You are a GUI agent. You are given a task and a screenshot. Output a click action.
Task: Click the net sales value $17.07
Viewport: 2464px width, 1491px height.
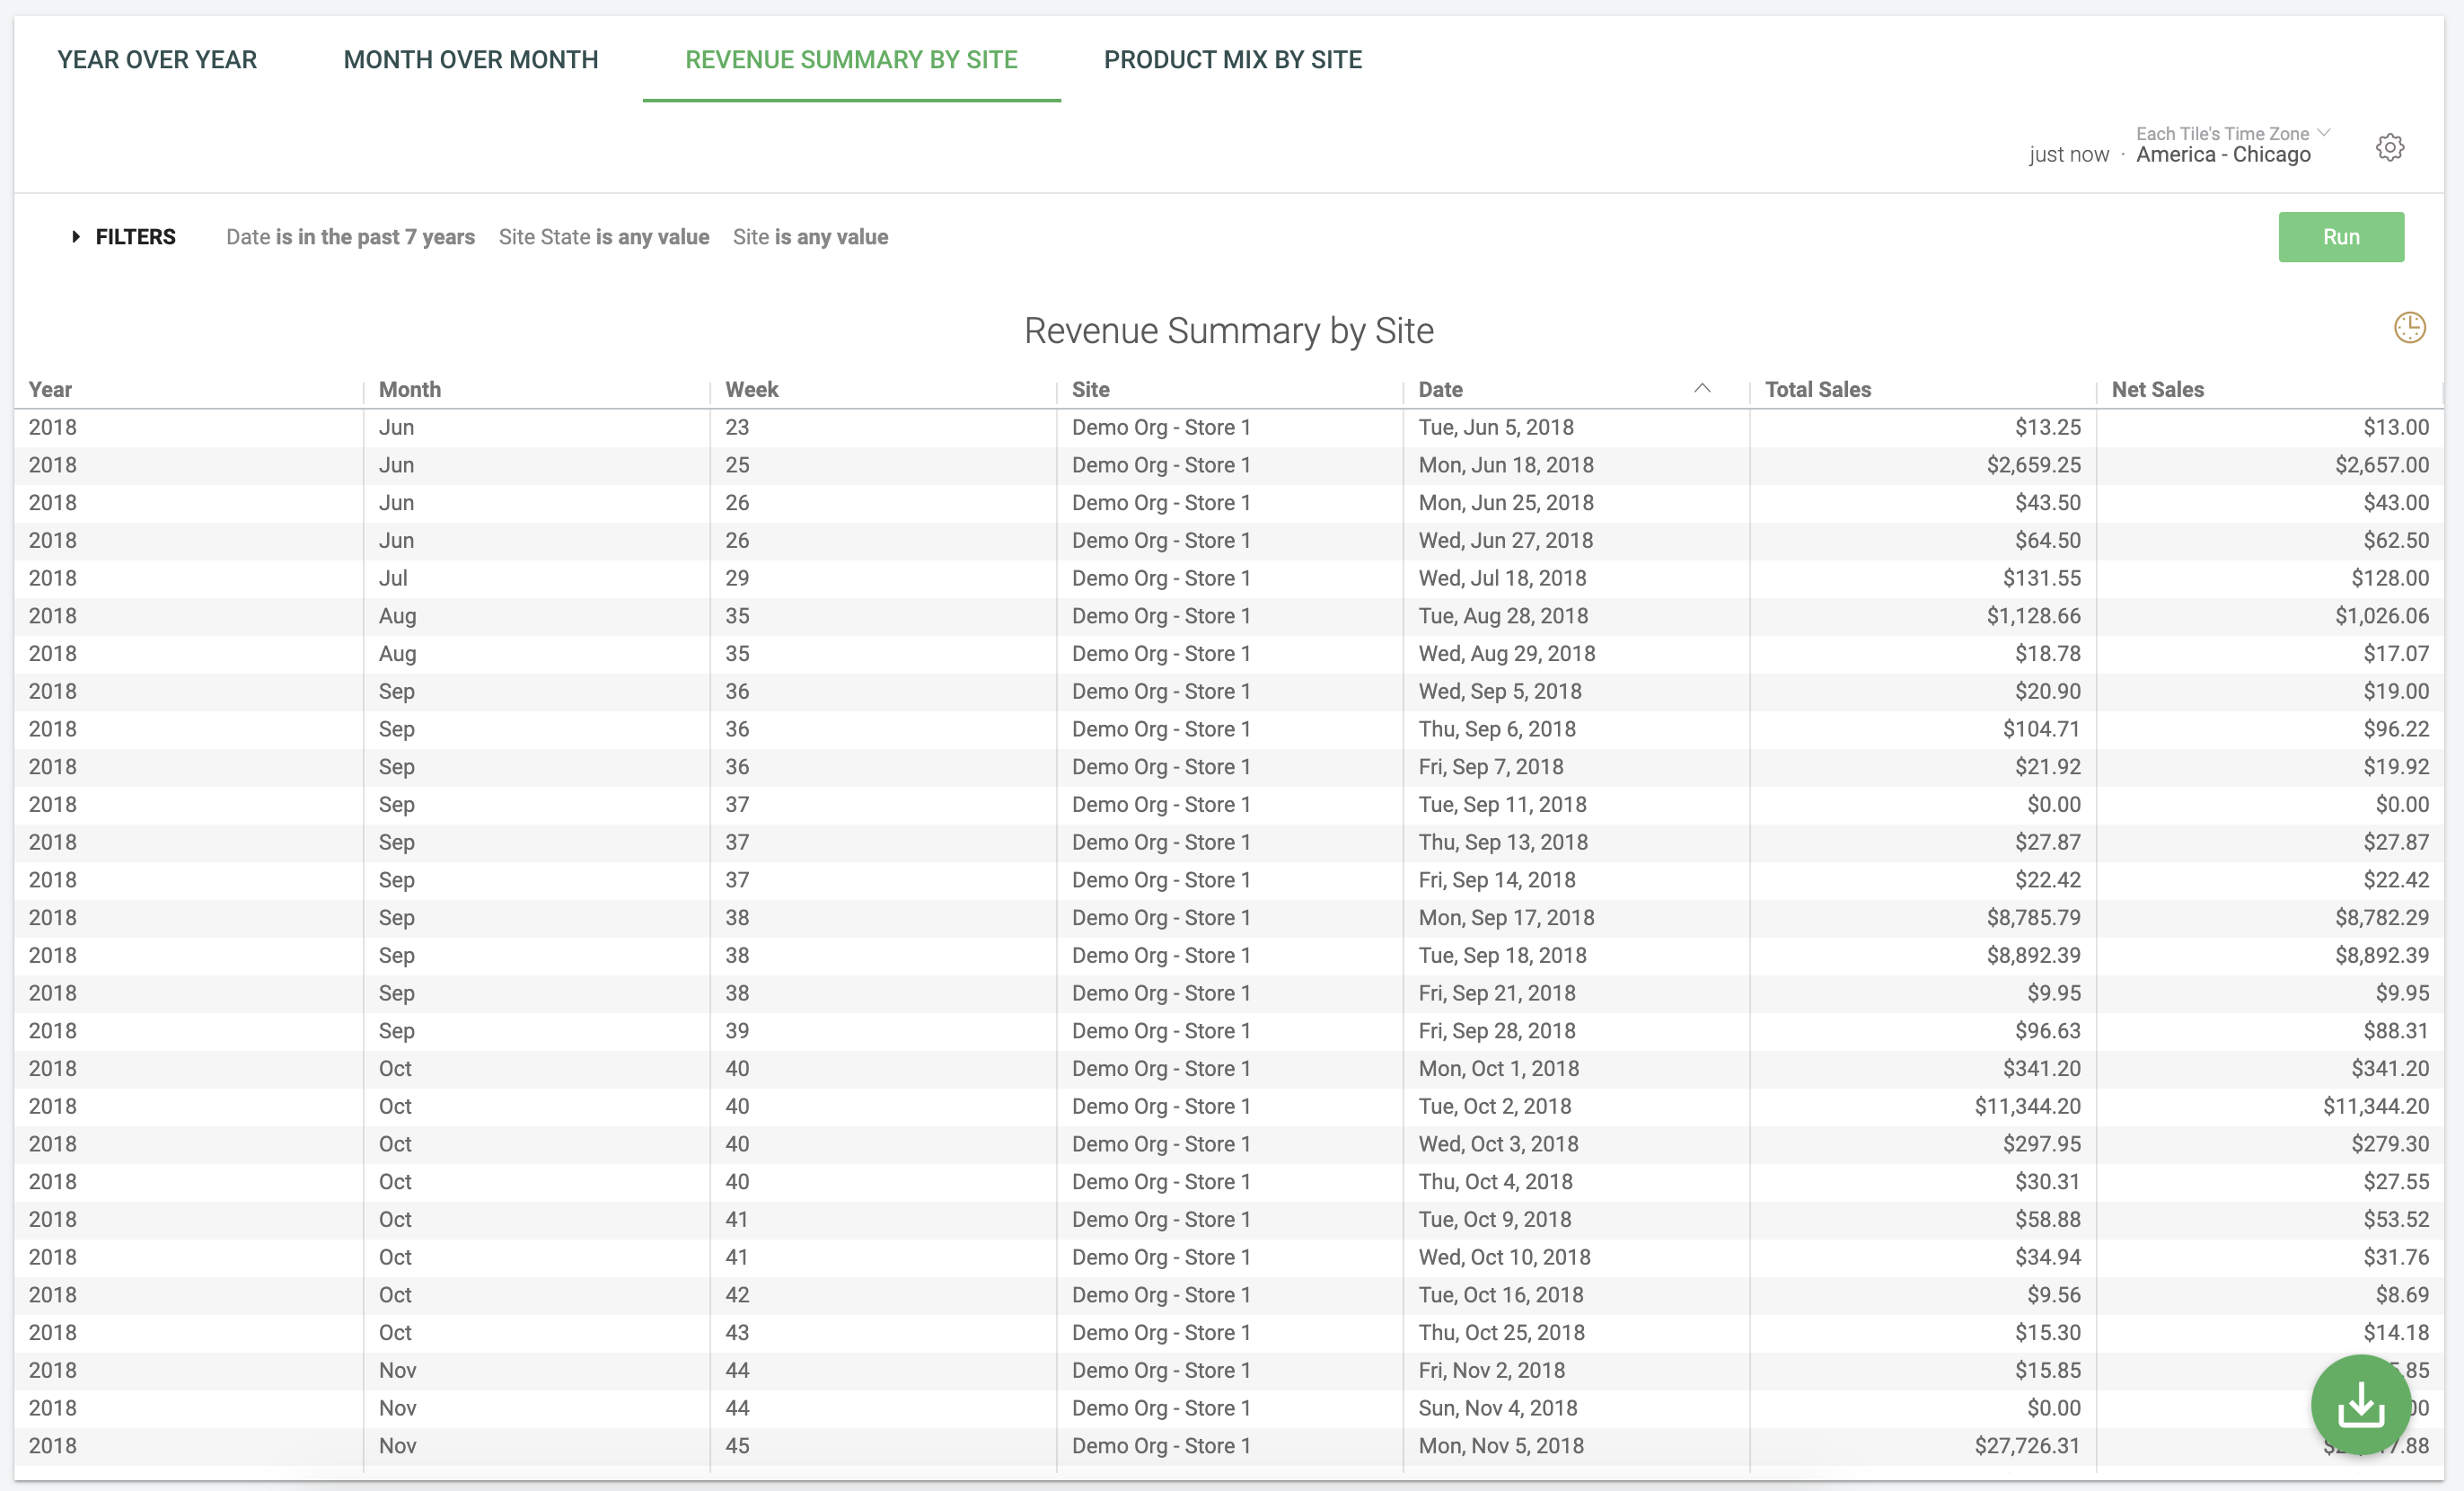click(x=2395, y=653)
